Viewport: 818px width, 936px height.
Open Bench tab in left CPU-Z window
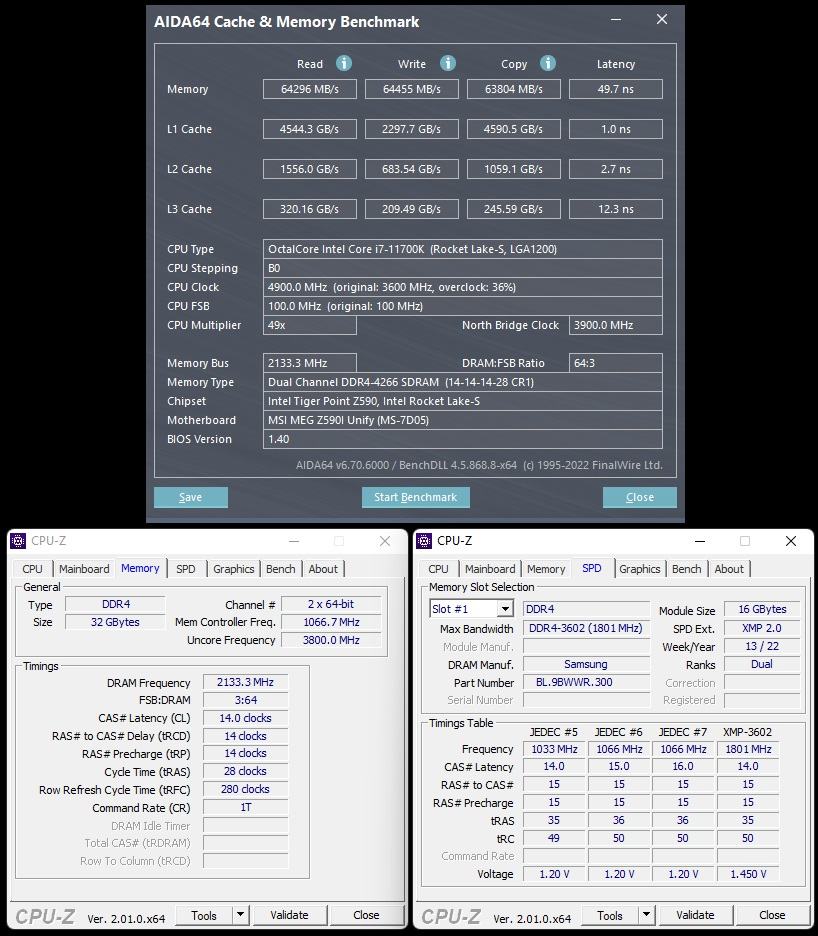tap(281, 569)
